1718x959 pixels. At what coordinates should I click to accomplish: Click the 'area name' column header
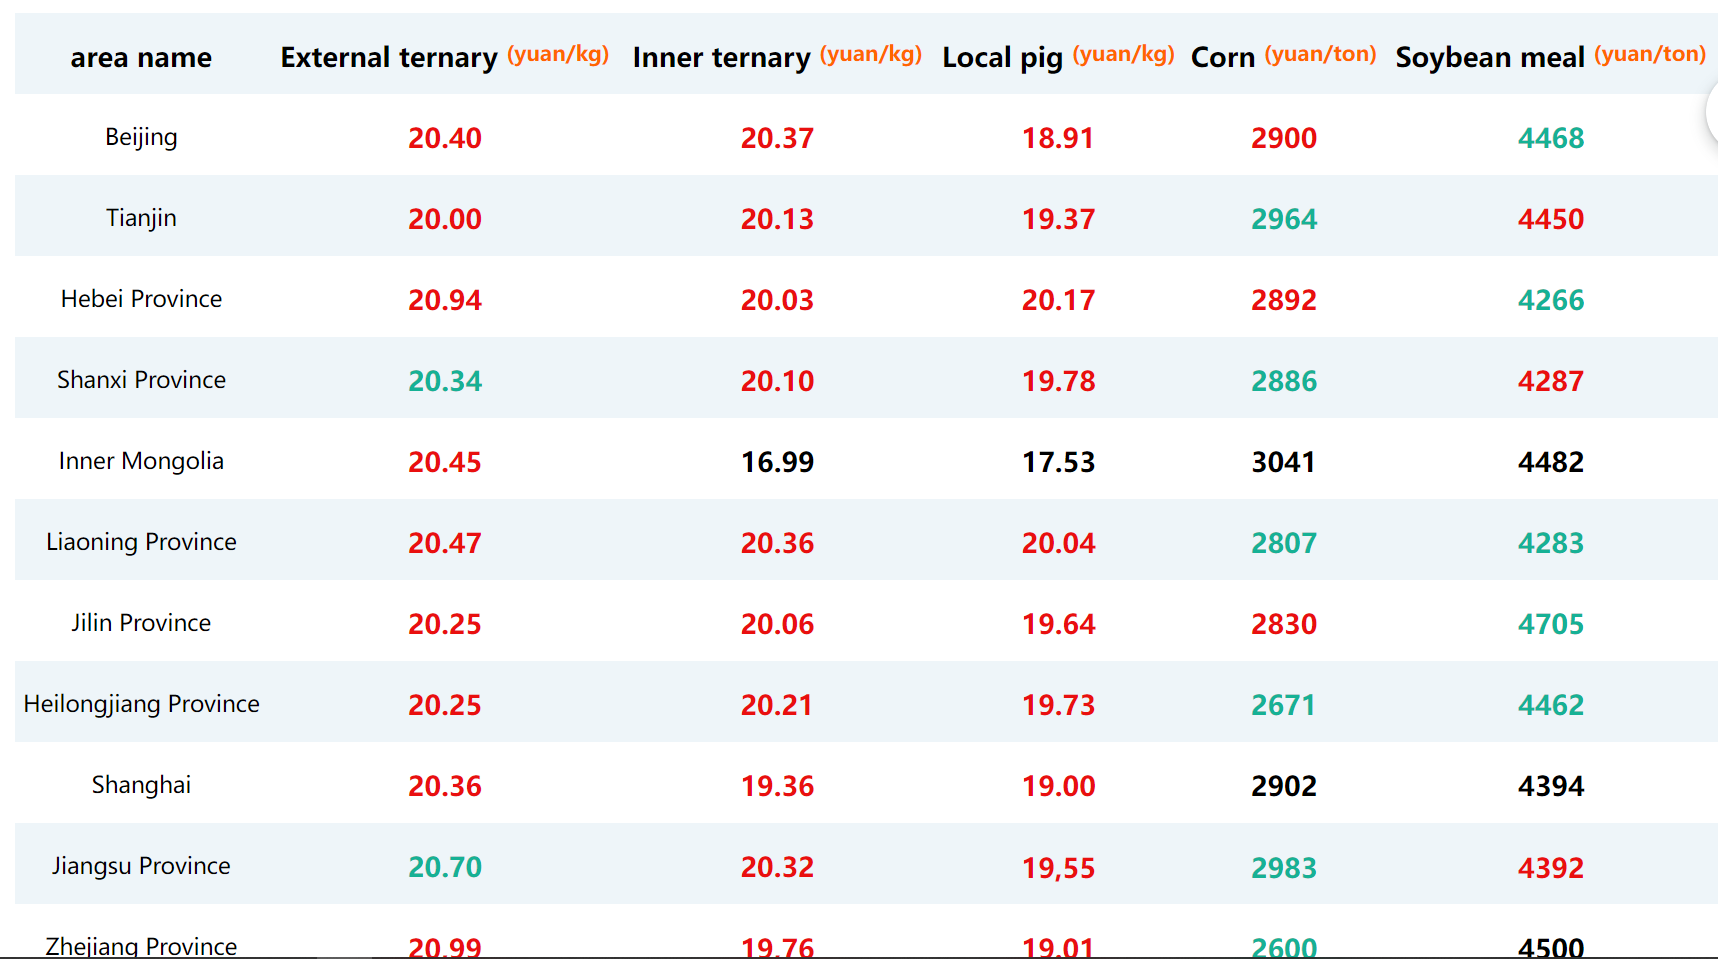click(x=141, y=57)
